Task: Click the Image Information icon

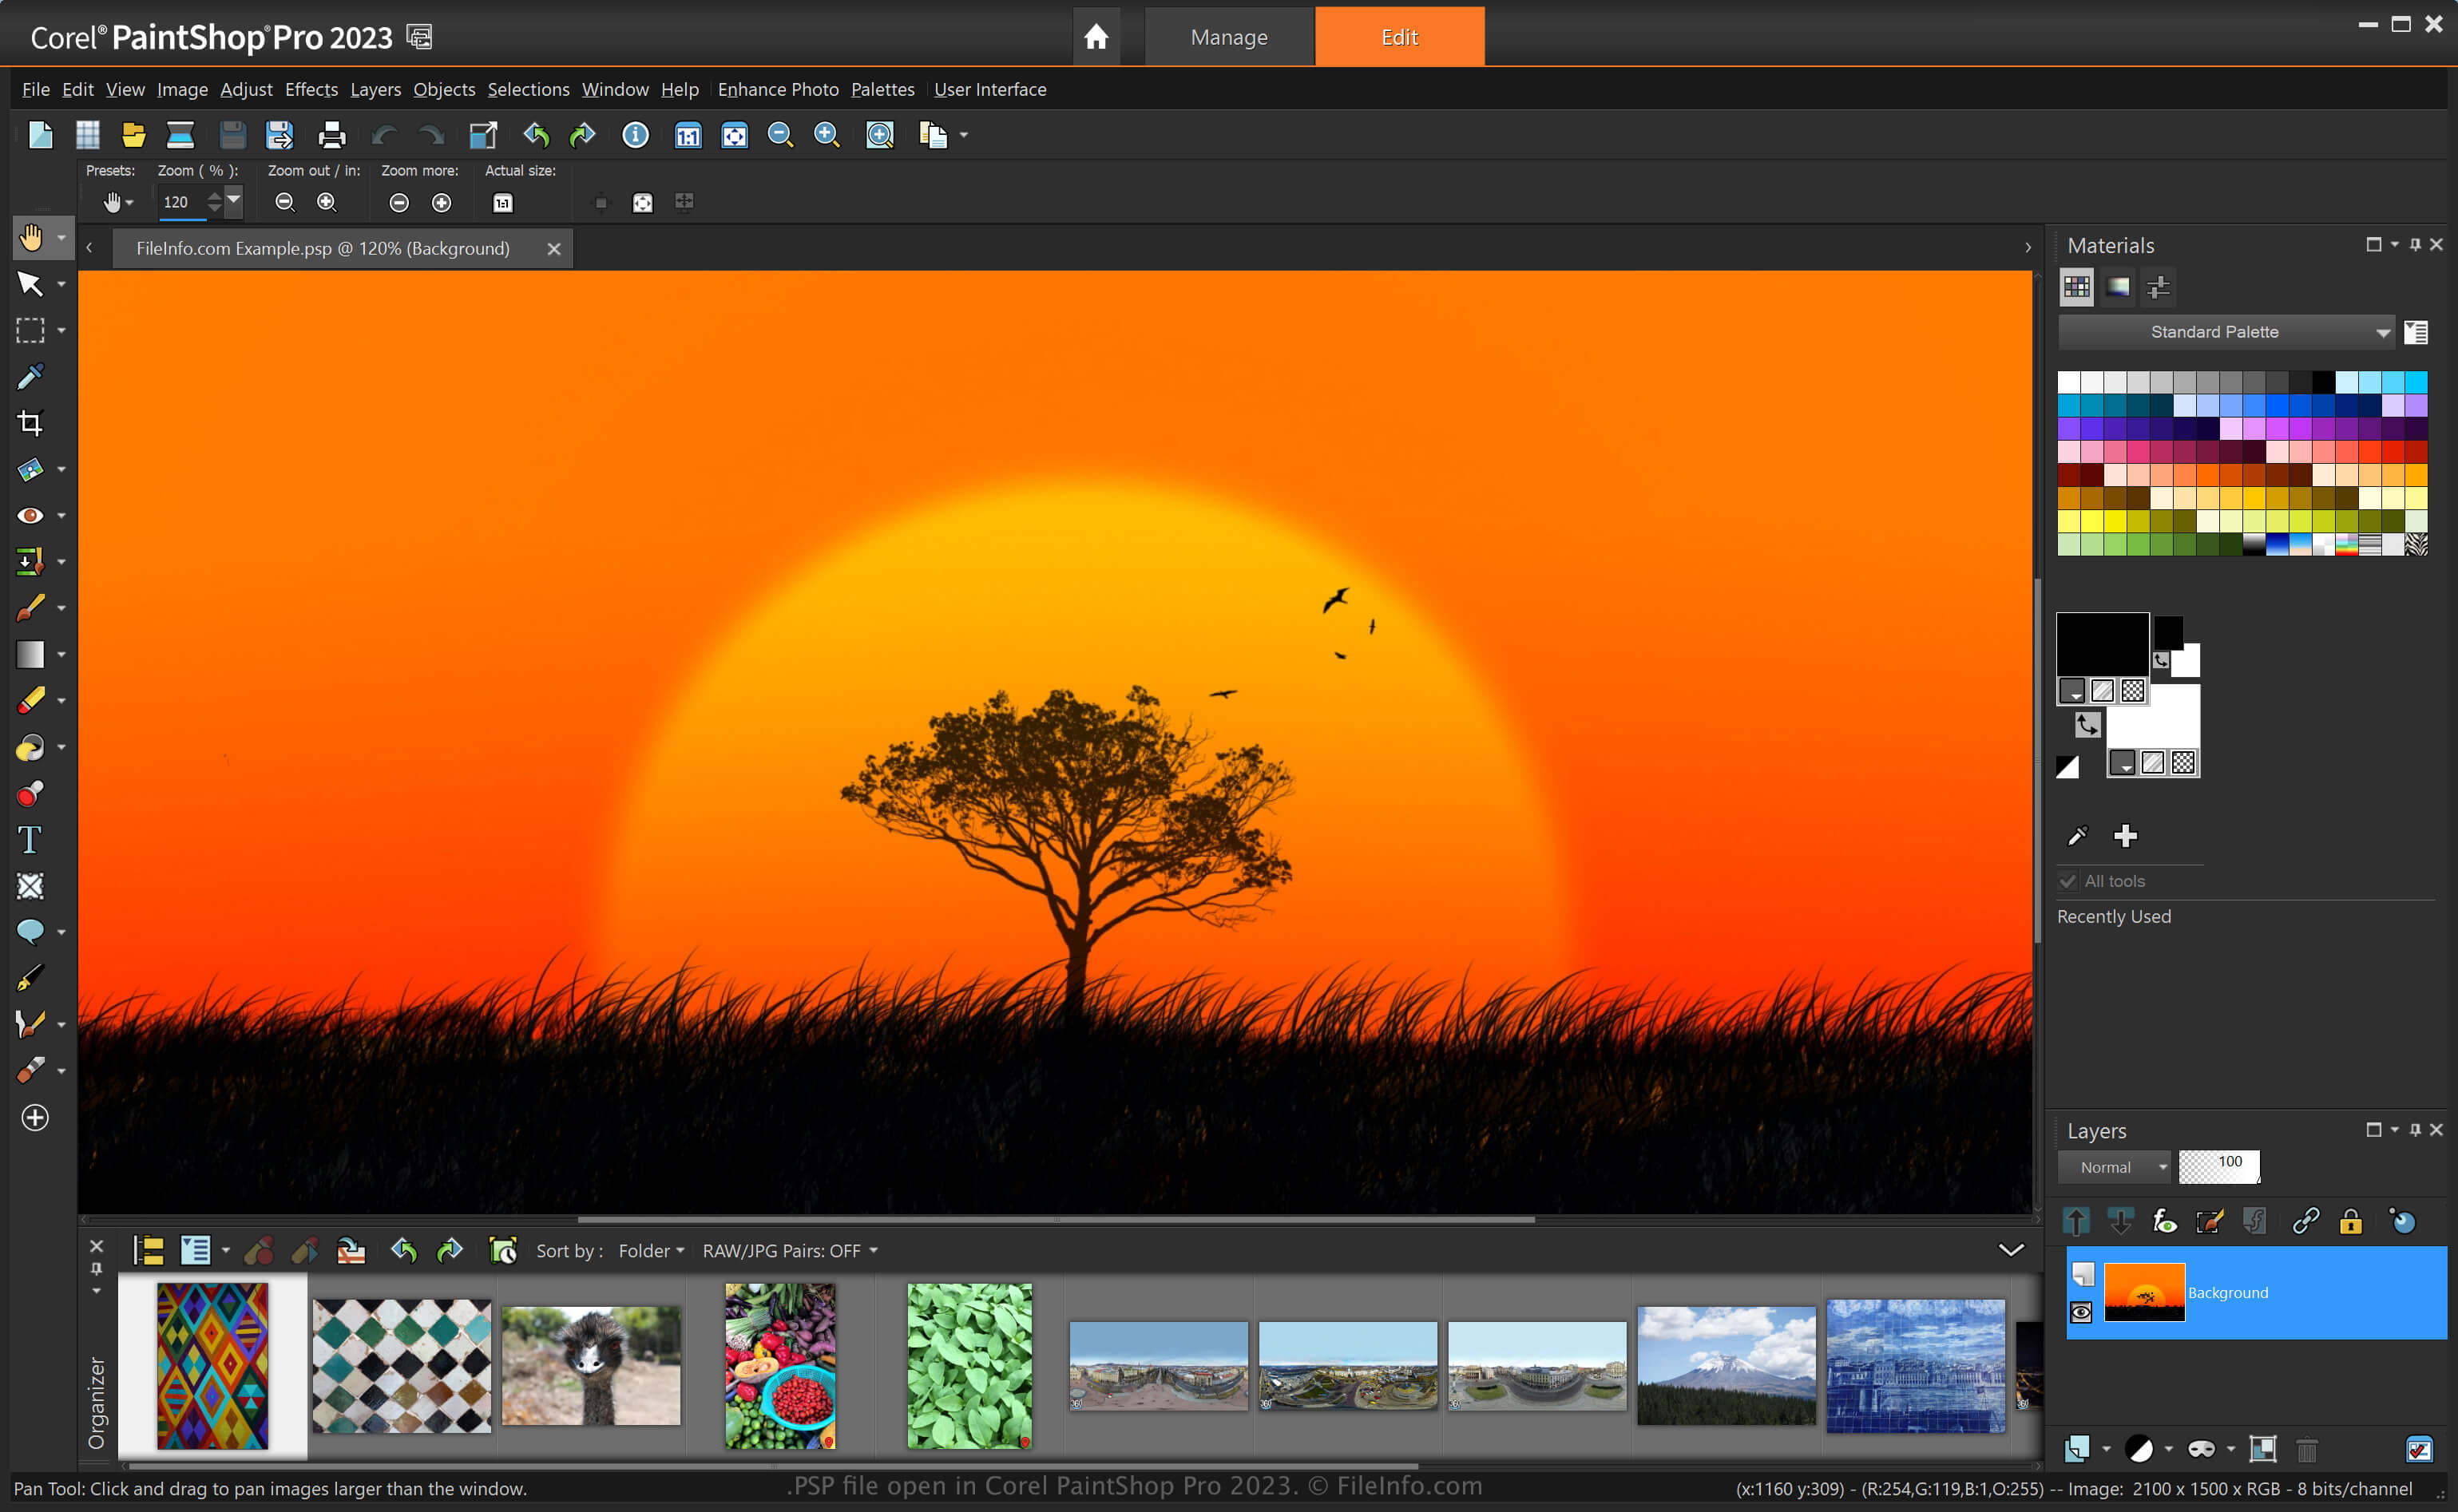Action: tap(635, 135)
